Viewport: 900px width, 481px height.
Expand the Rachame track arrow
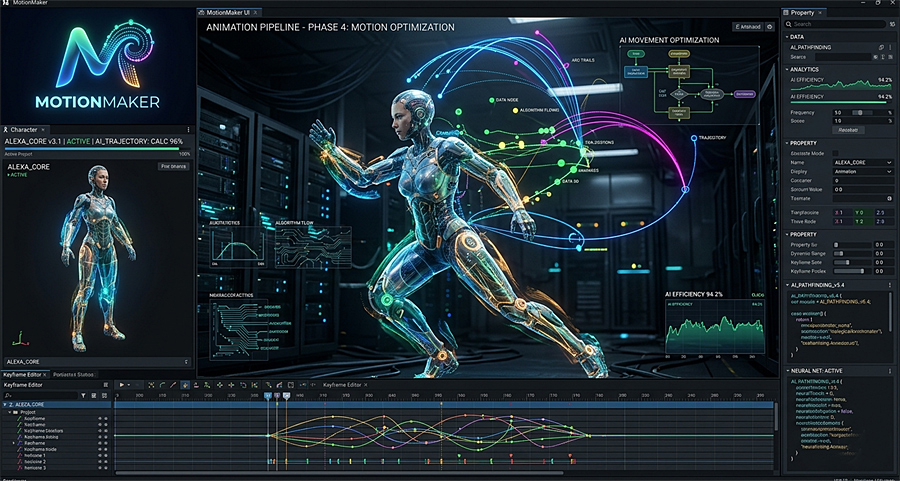coord(14,444)
